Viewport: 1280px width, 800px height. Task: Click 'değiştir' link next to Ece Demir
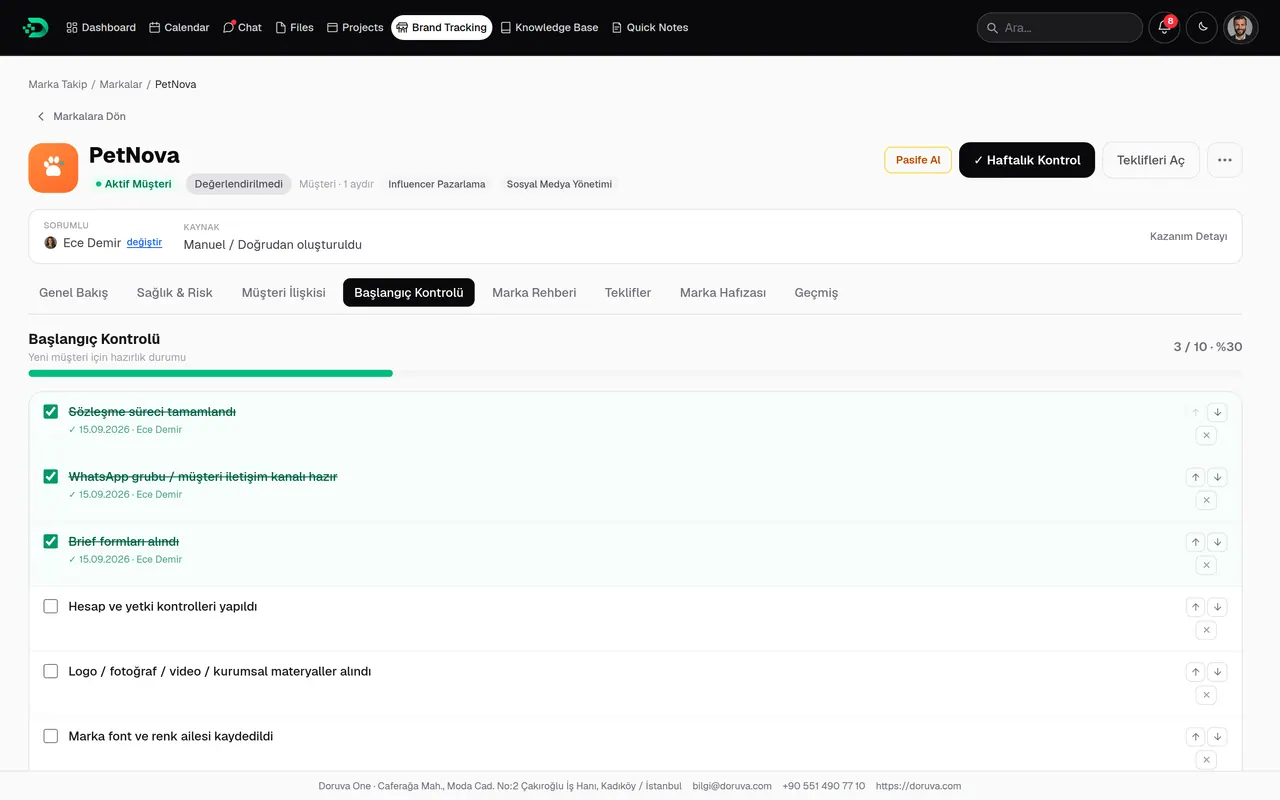[x=144, y=242]
